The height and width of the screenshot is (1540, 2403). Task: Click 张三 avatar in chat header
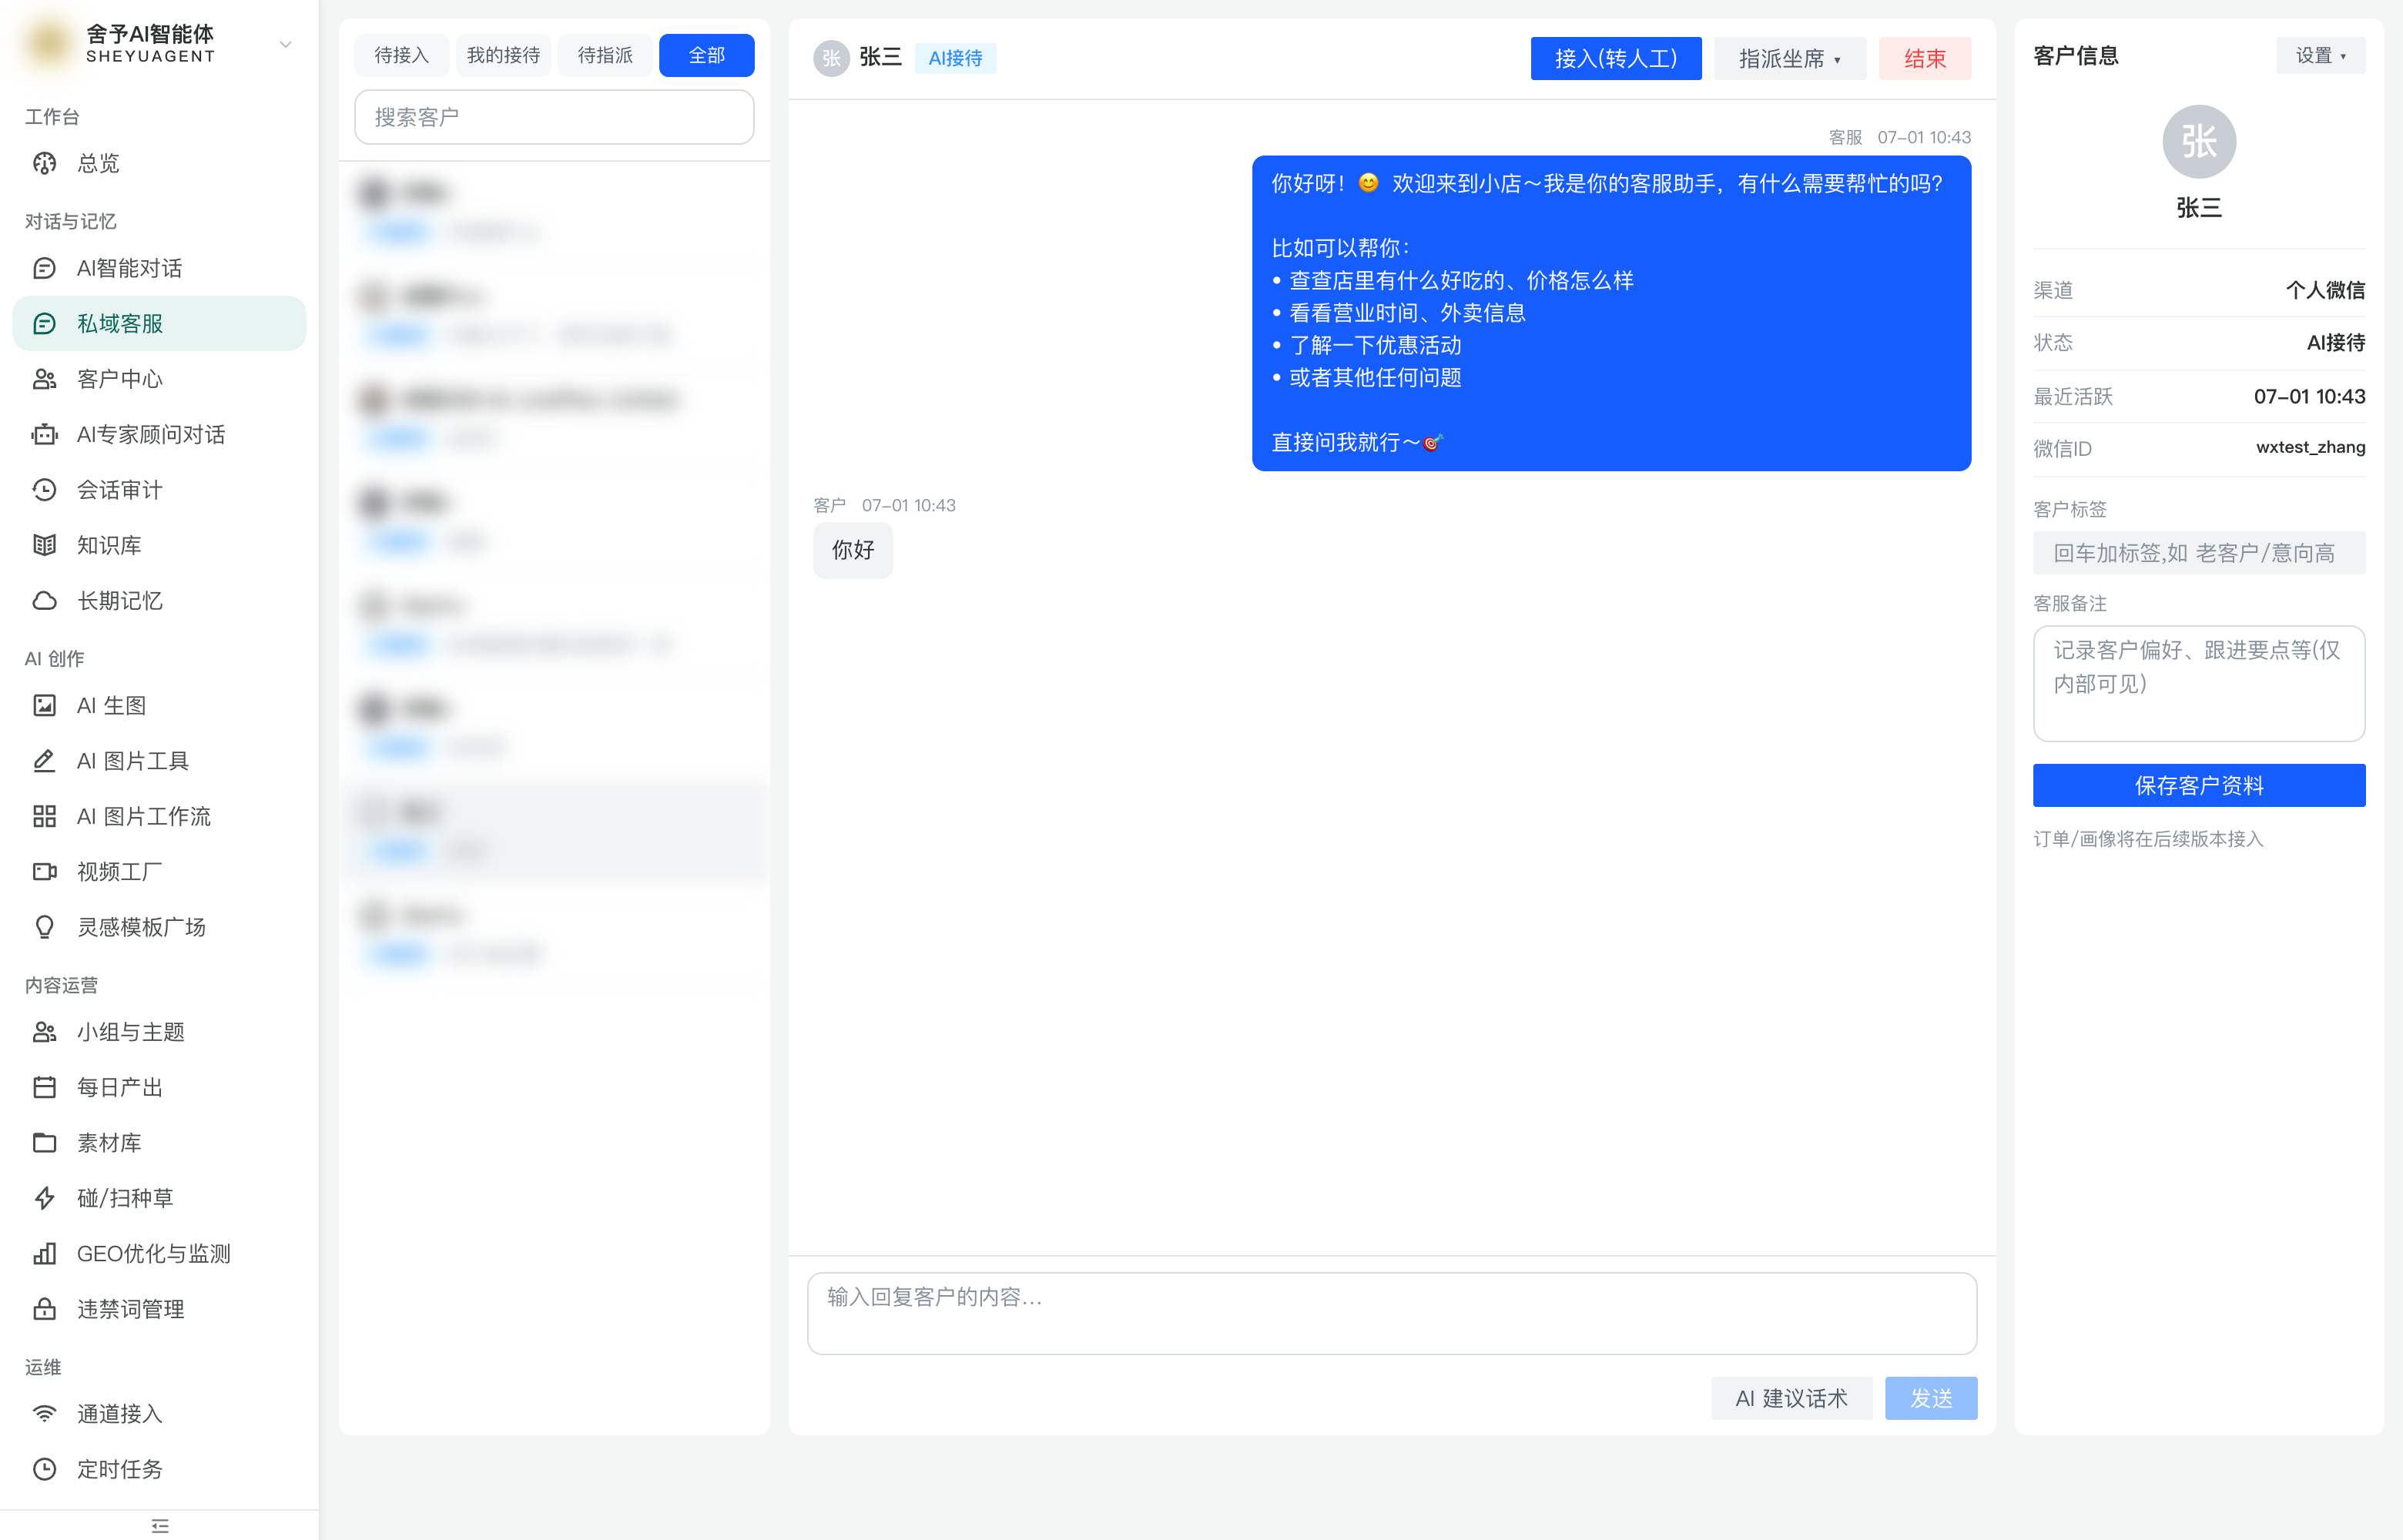[x=831, y=58]
